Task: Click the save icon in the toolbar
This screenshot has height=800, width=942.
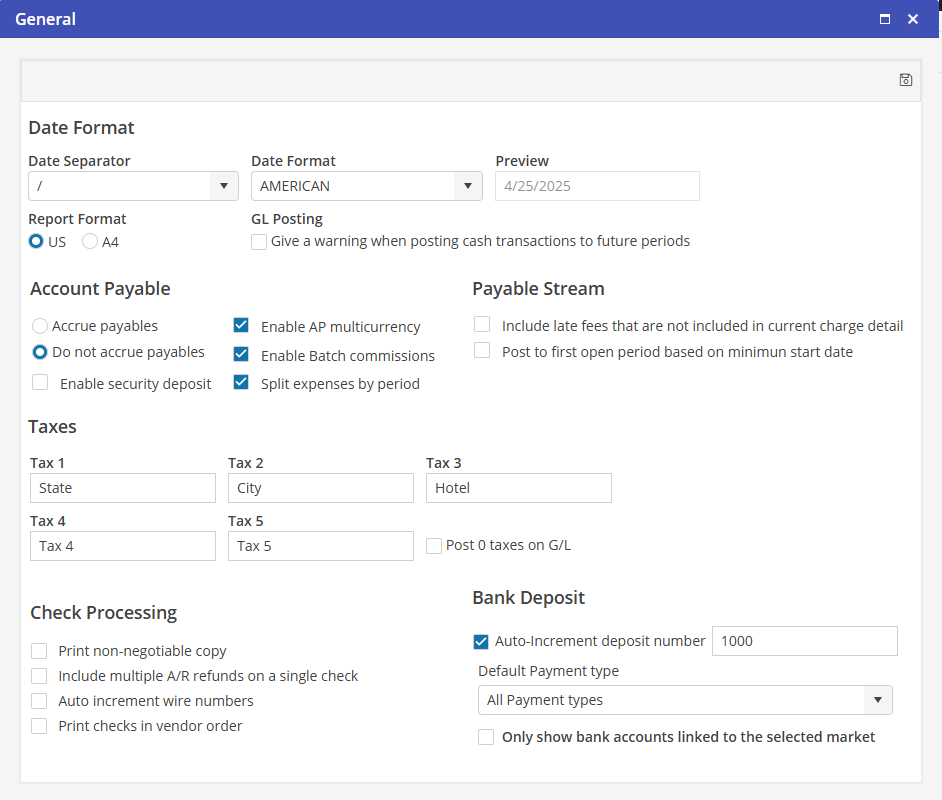Action: click(906, 80)
